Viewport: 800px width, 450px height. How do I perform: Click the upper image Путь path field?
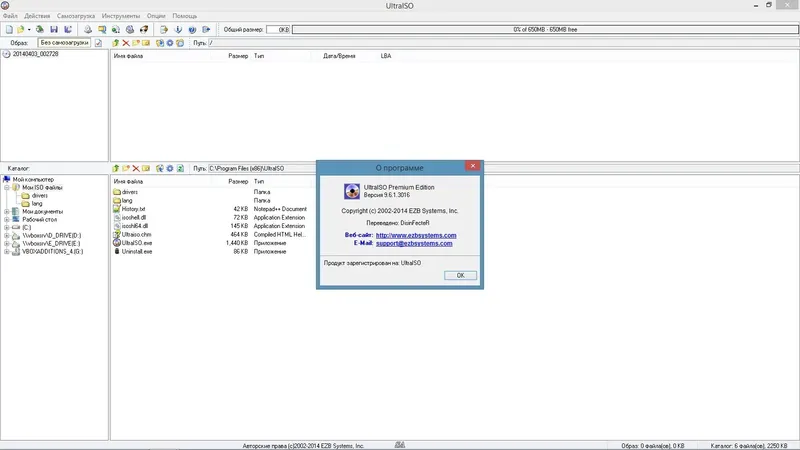coord(503,43)
